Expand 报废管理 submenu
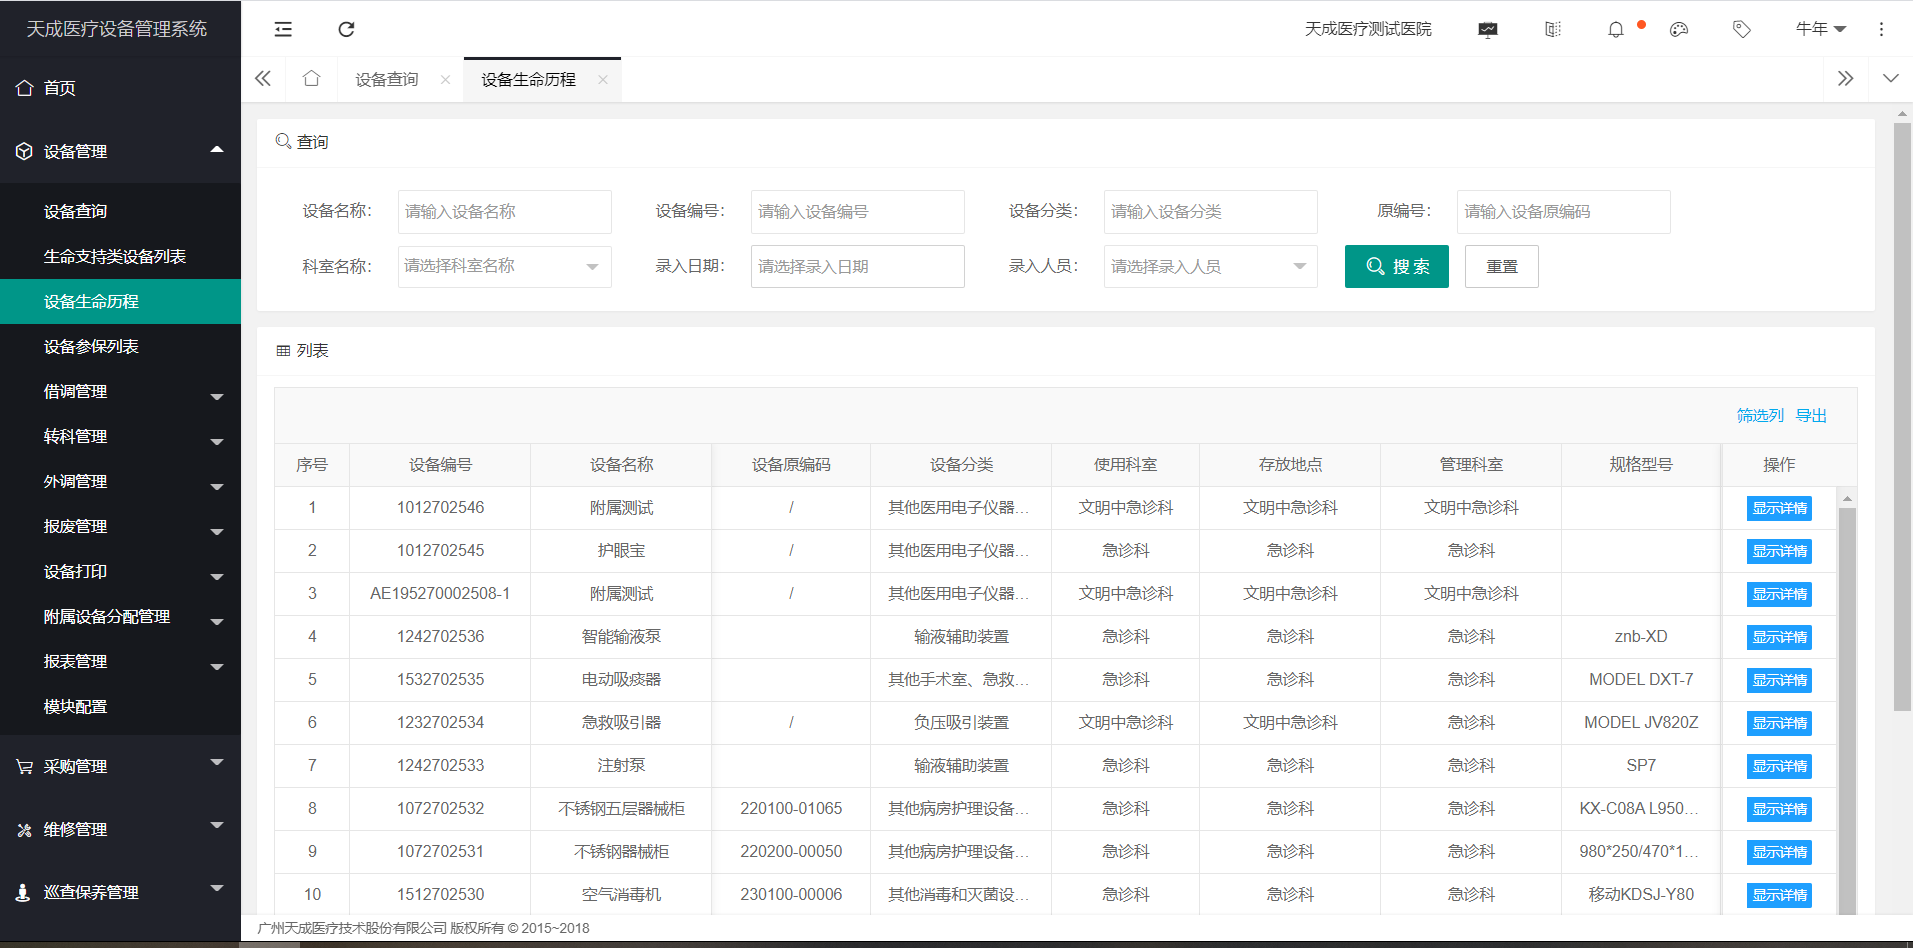 coord(120,526)
